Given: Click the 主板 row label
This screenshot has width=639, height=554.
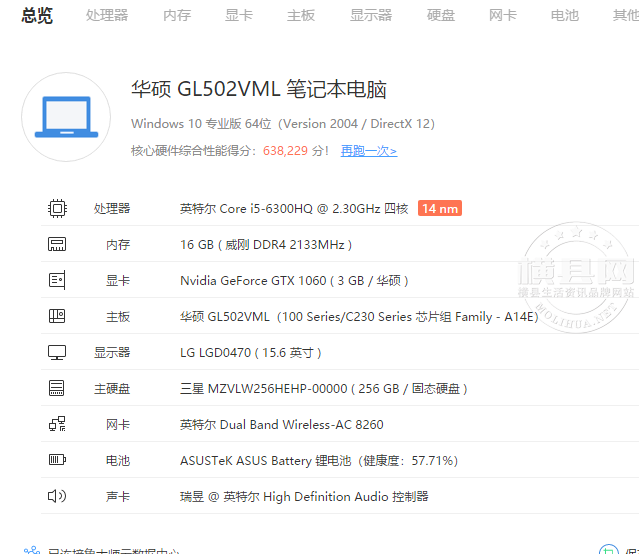Looking at the screenshot, I should pyautogui.click(x=118, y=317).
